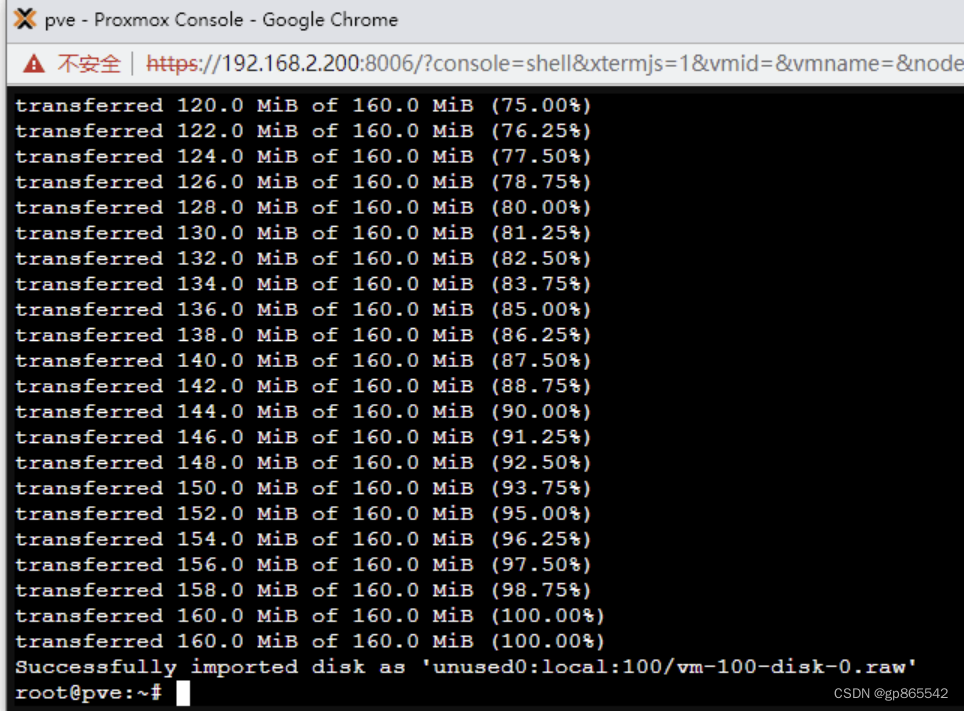
Task: Click the 'transferred 132.0 MiB' line
Action: coord(303,258)
